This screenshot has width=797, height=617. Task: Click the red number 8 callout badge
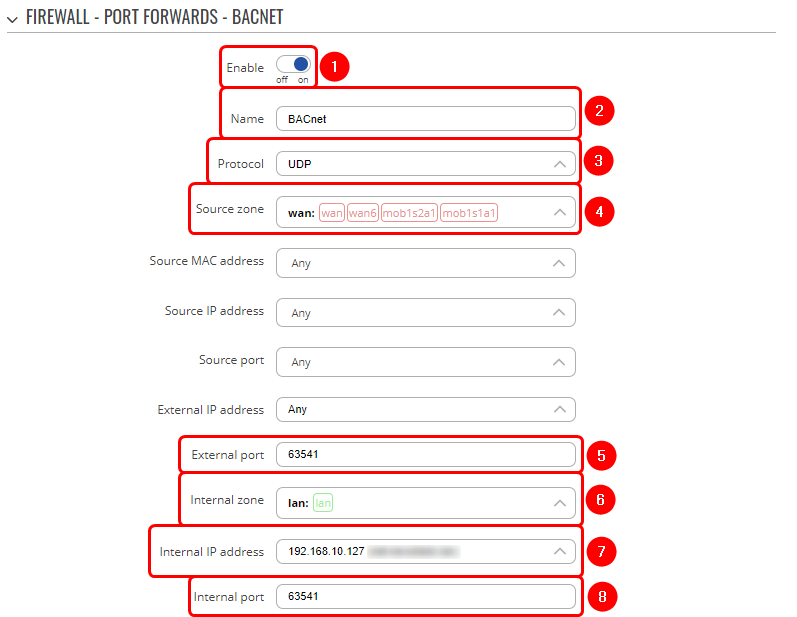600,597
